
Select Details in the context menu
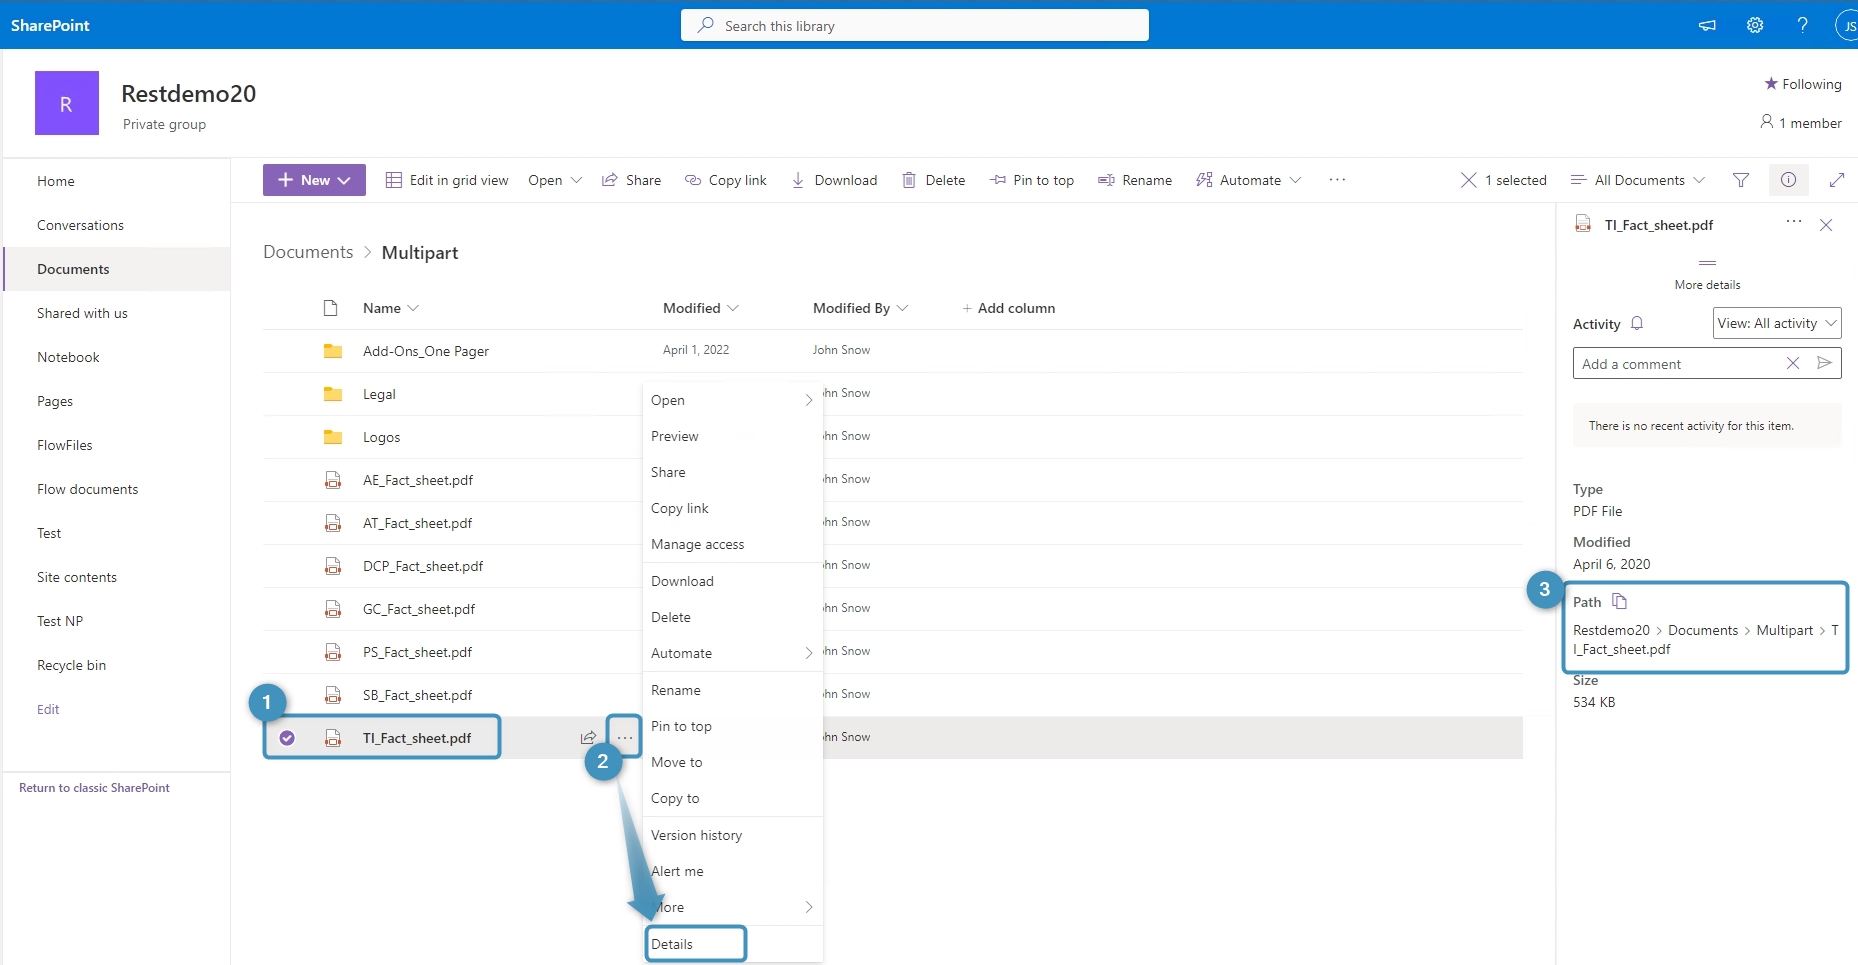click(672, 944)
